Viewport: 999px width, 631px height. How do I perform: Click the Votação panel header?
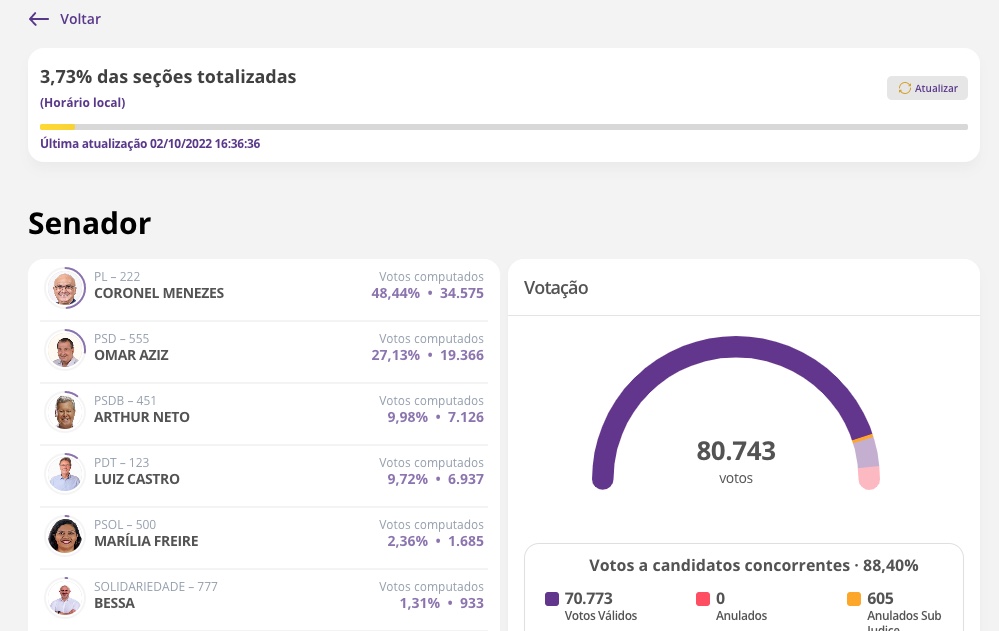(x=557, y=288)
